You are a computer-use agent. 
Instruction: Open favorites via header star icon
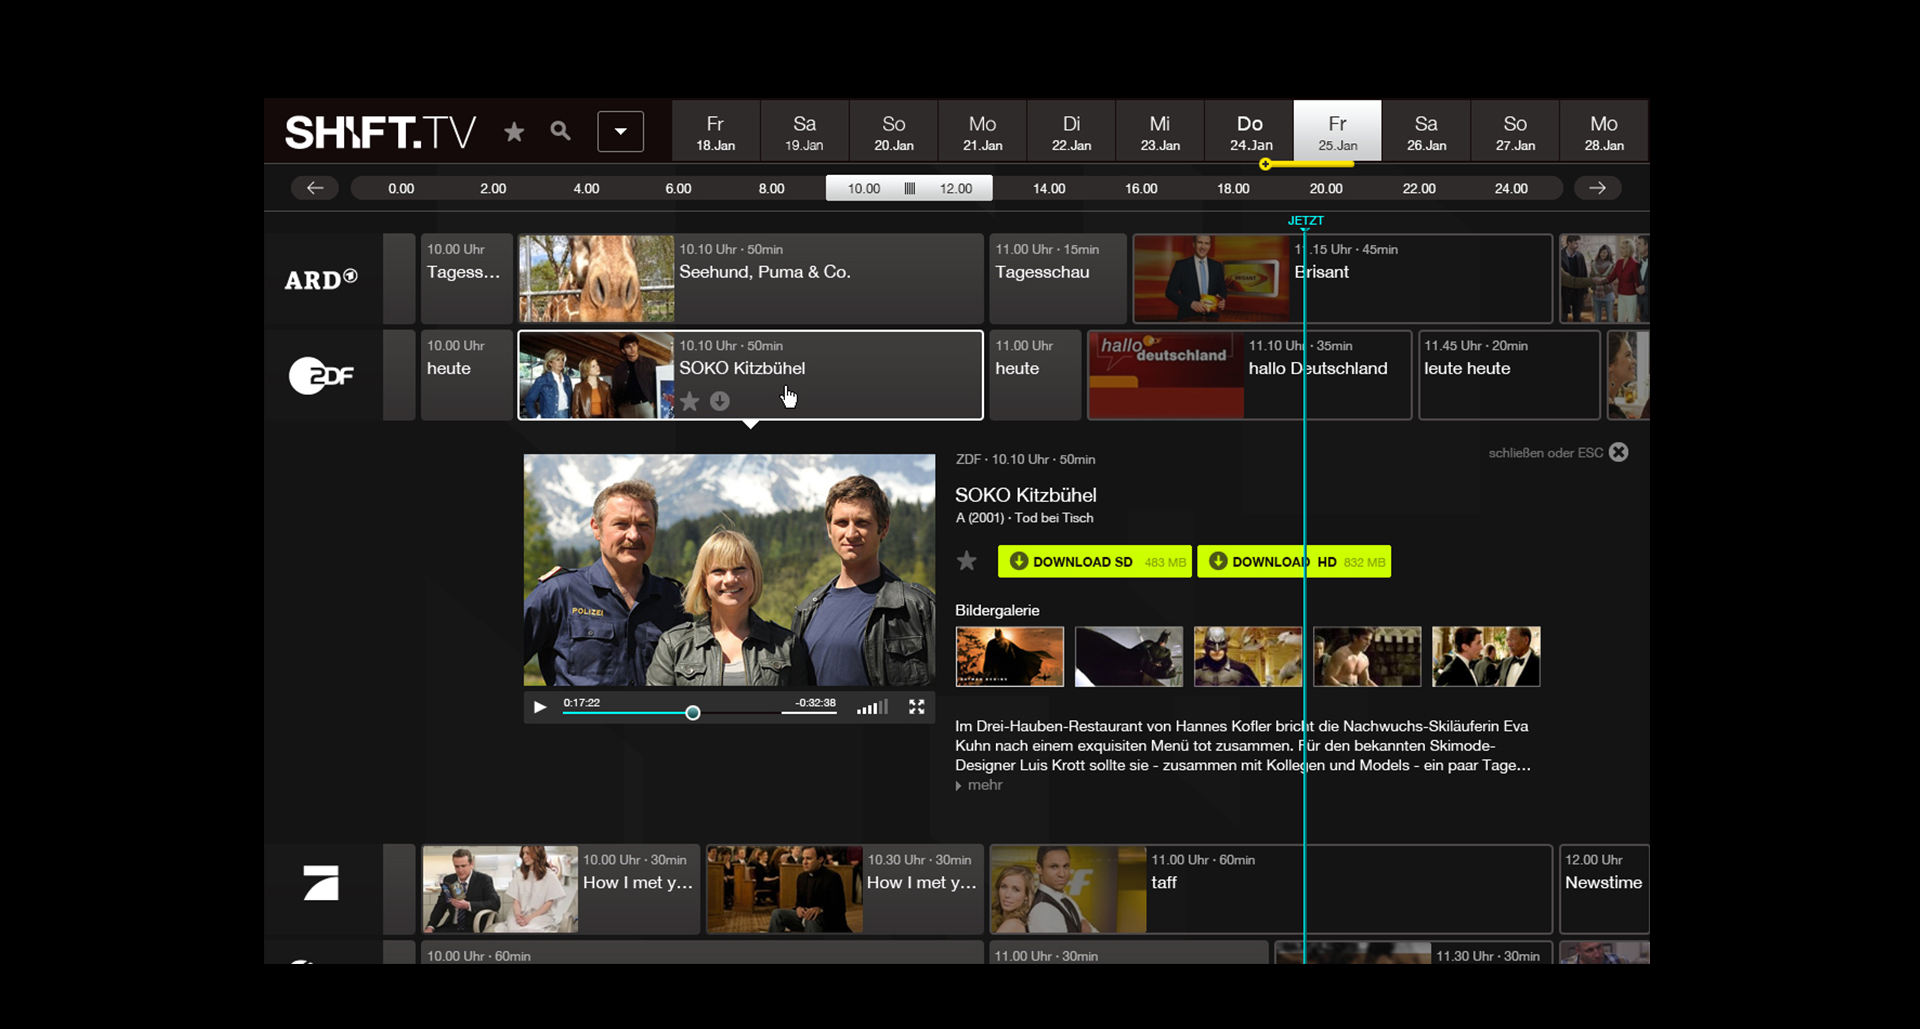click(x=514, y=132)
